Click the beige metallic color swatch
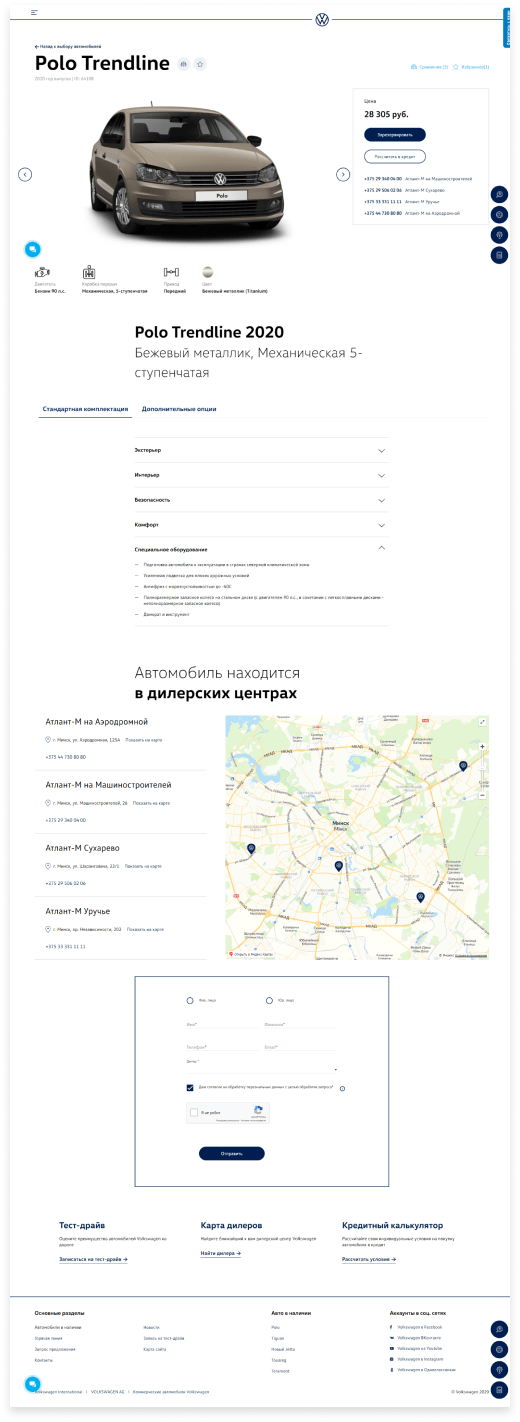Image resolution: width=520 pixels, height=1422 pixels. pyautogui.click(x=208, y=271)
